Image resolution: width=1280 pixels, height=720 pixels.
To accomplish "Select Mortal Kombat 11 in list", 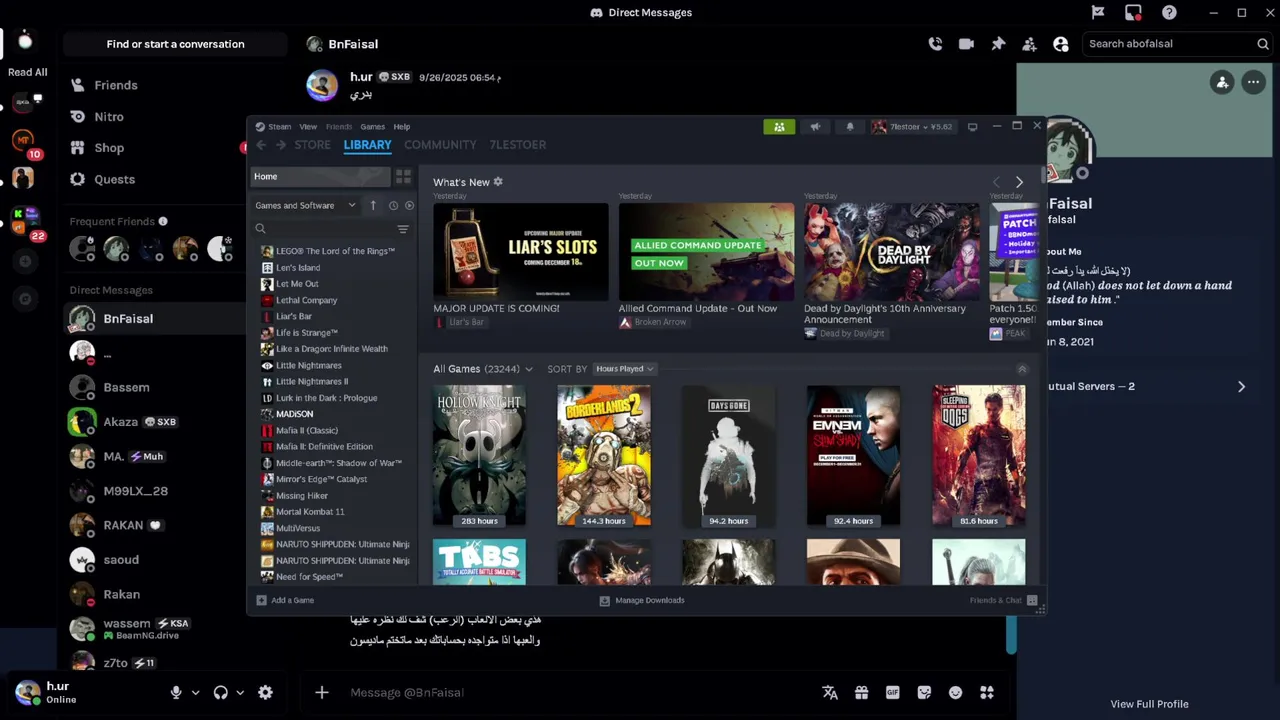I will tap(310, 512).
